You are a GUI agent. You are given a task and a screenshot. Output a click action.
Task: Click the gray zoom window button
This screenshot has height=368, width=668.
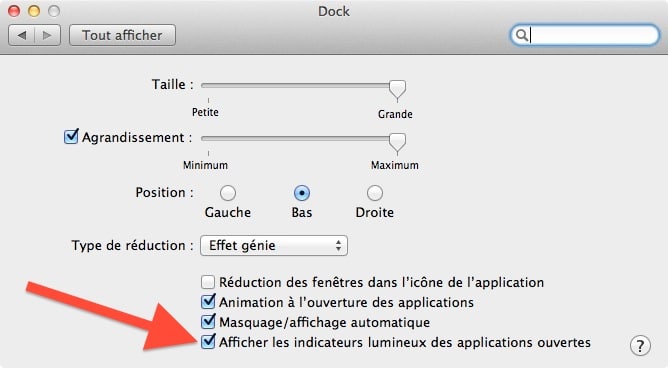tap(54, 11)
